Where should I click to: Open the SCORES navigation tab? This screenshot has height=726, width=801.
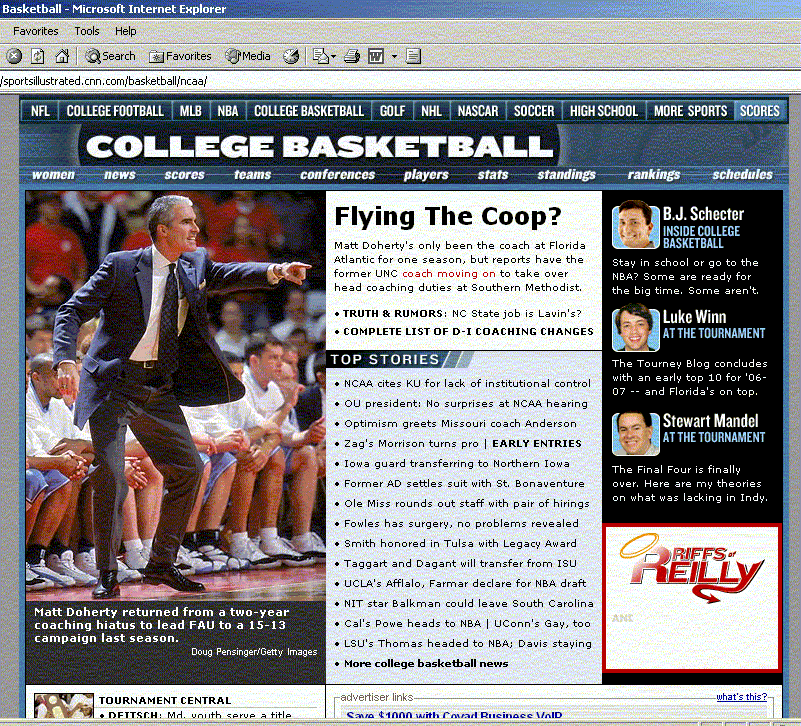(760, 111)
